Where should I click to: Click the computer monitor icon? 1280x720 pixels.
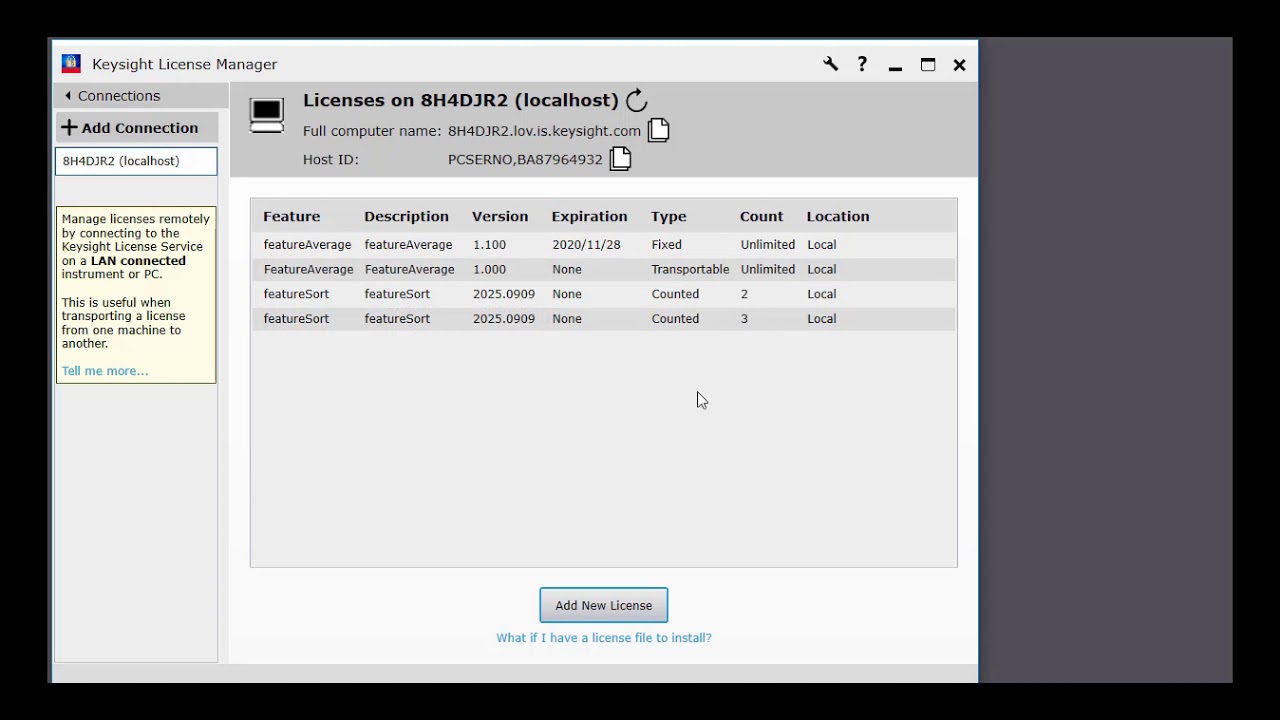[x=267, y=116]
